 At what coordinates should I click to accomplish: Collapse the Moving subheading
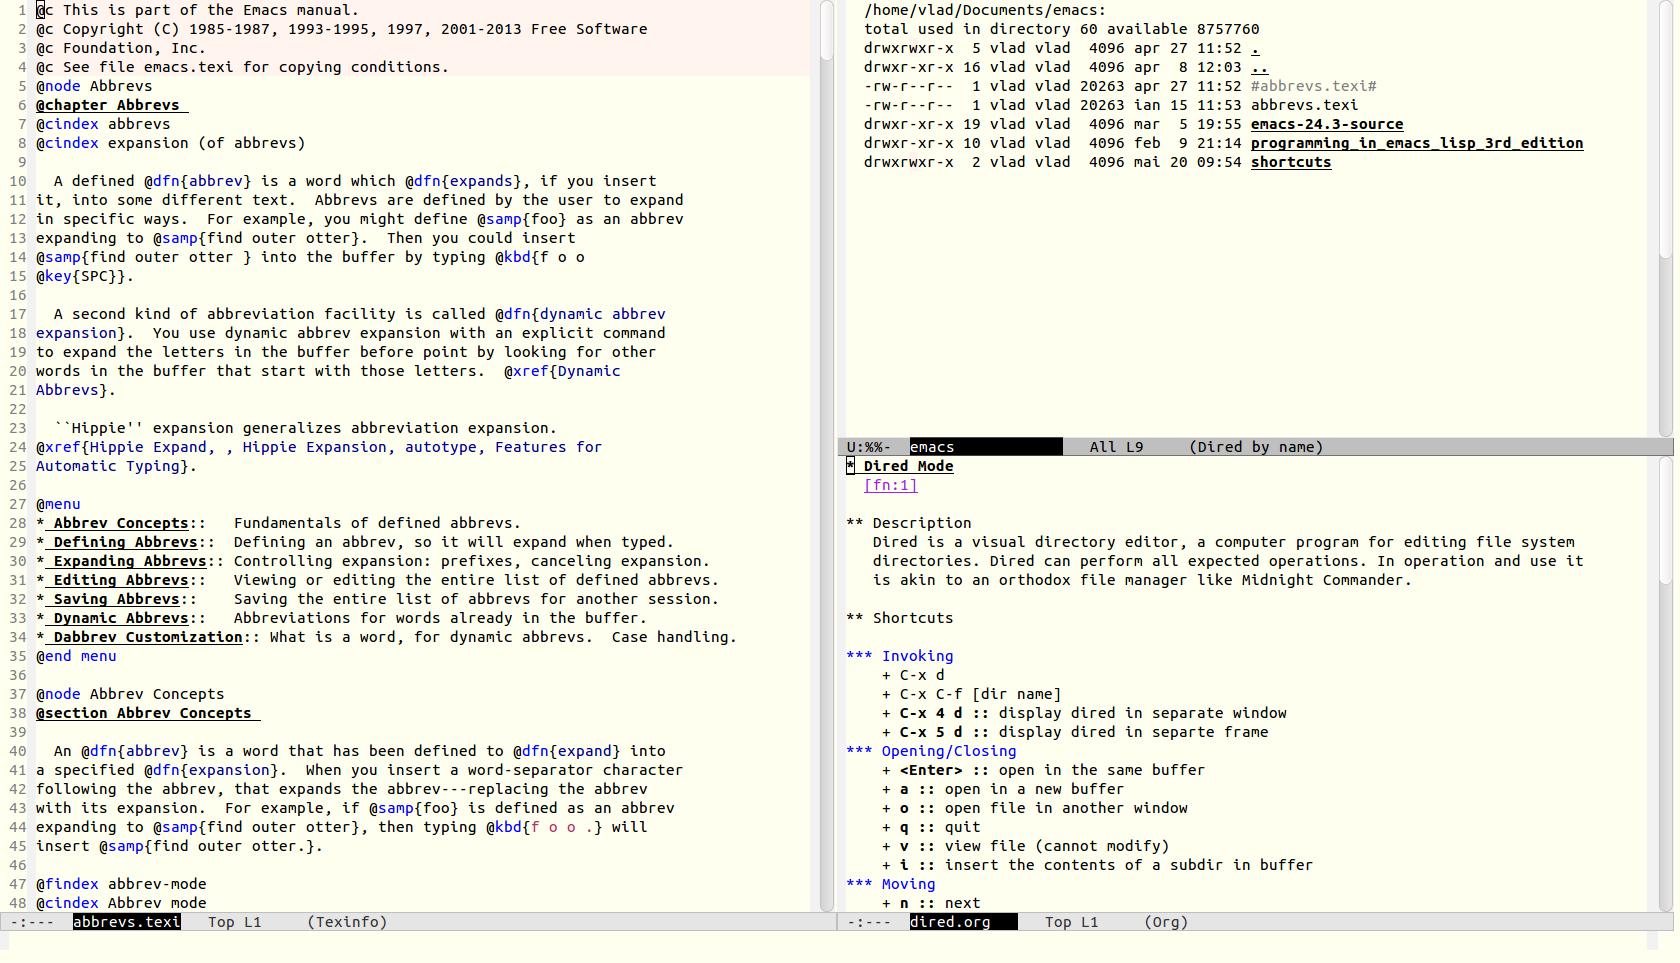click(890, 884)
